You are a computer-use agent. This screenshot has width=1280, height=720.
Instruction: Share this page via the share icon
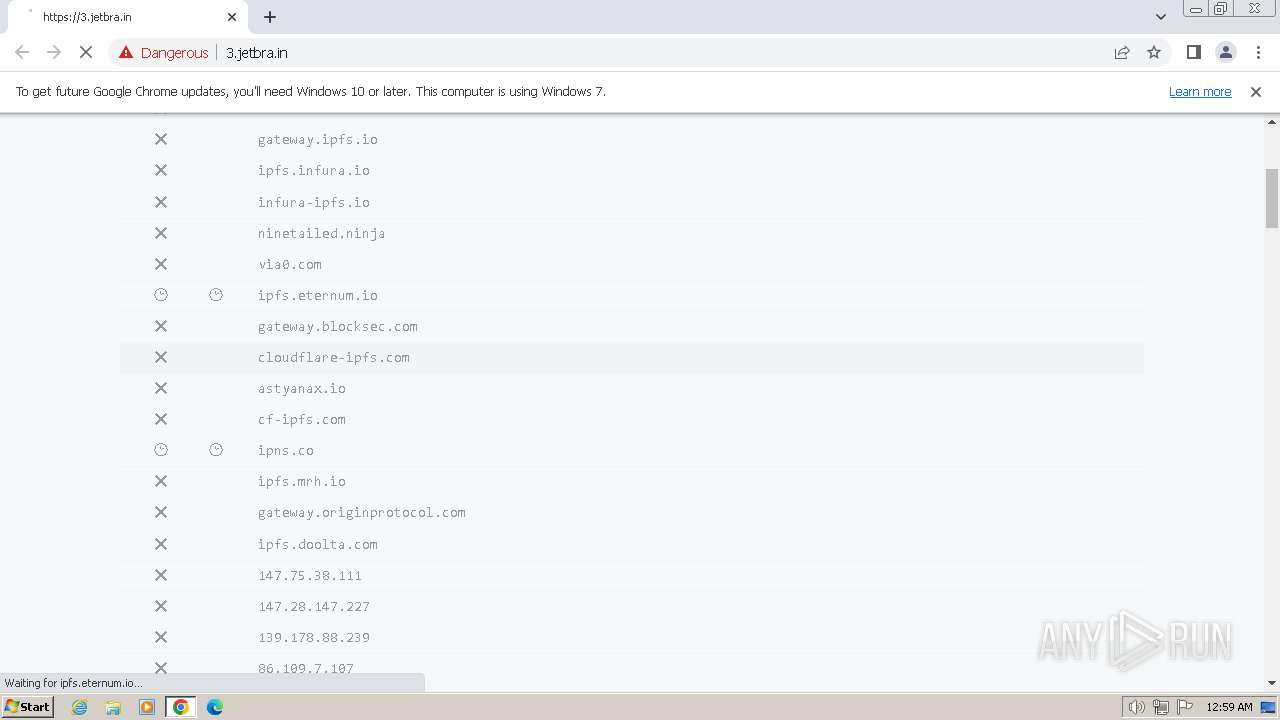point(1122,52)
